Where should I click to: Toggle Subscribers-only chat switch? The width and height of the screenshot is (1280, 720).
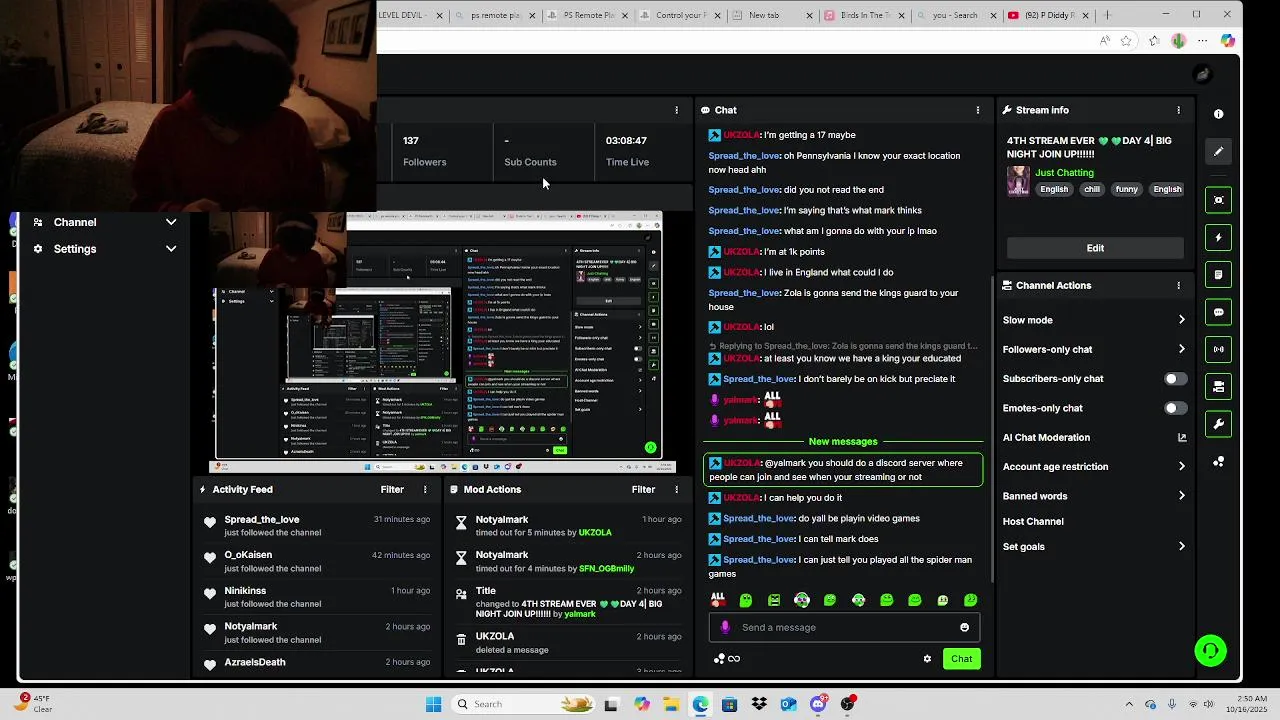(1176, 379)
